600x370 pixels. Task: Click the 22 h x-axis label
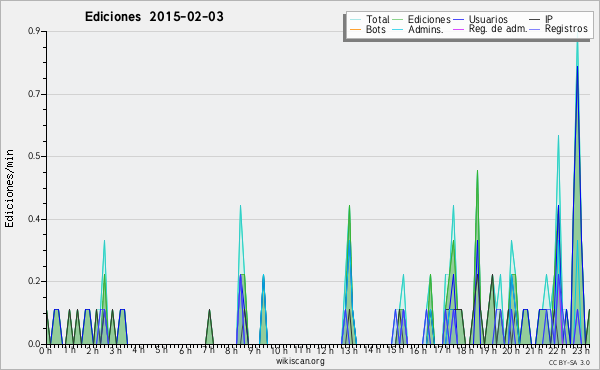[558, 350]
